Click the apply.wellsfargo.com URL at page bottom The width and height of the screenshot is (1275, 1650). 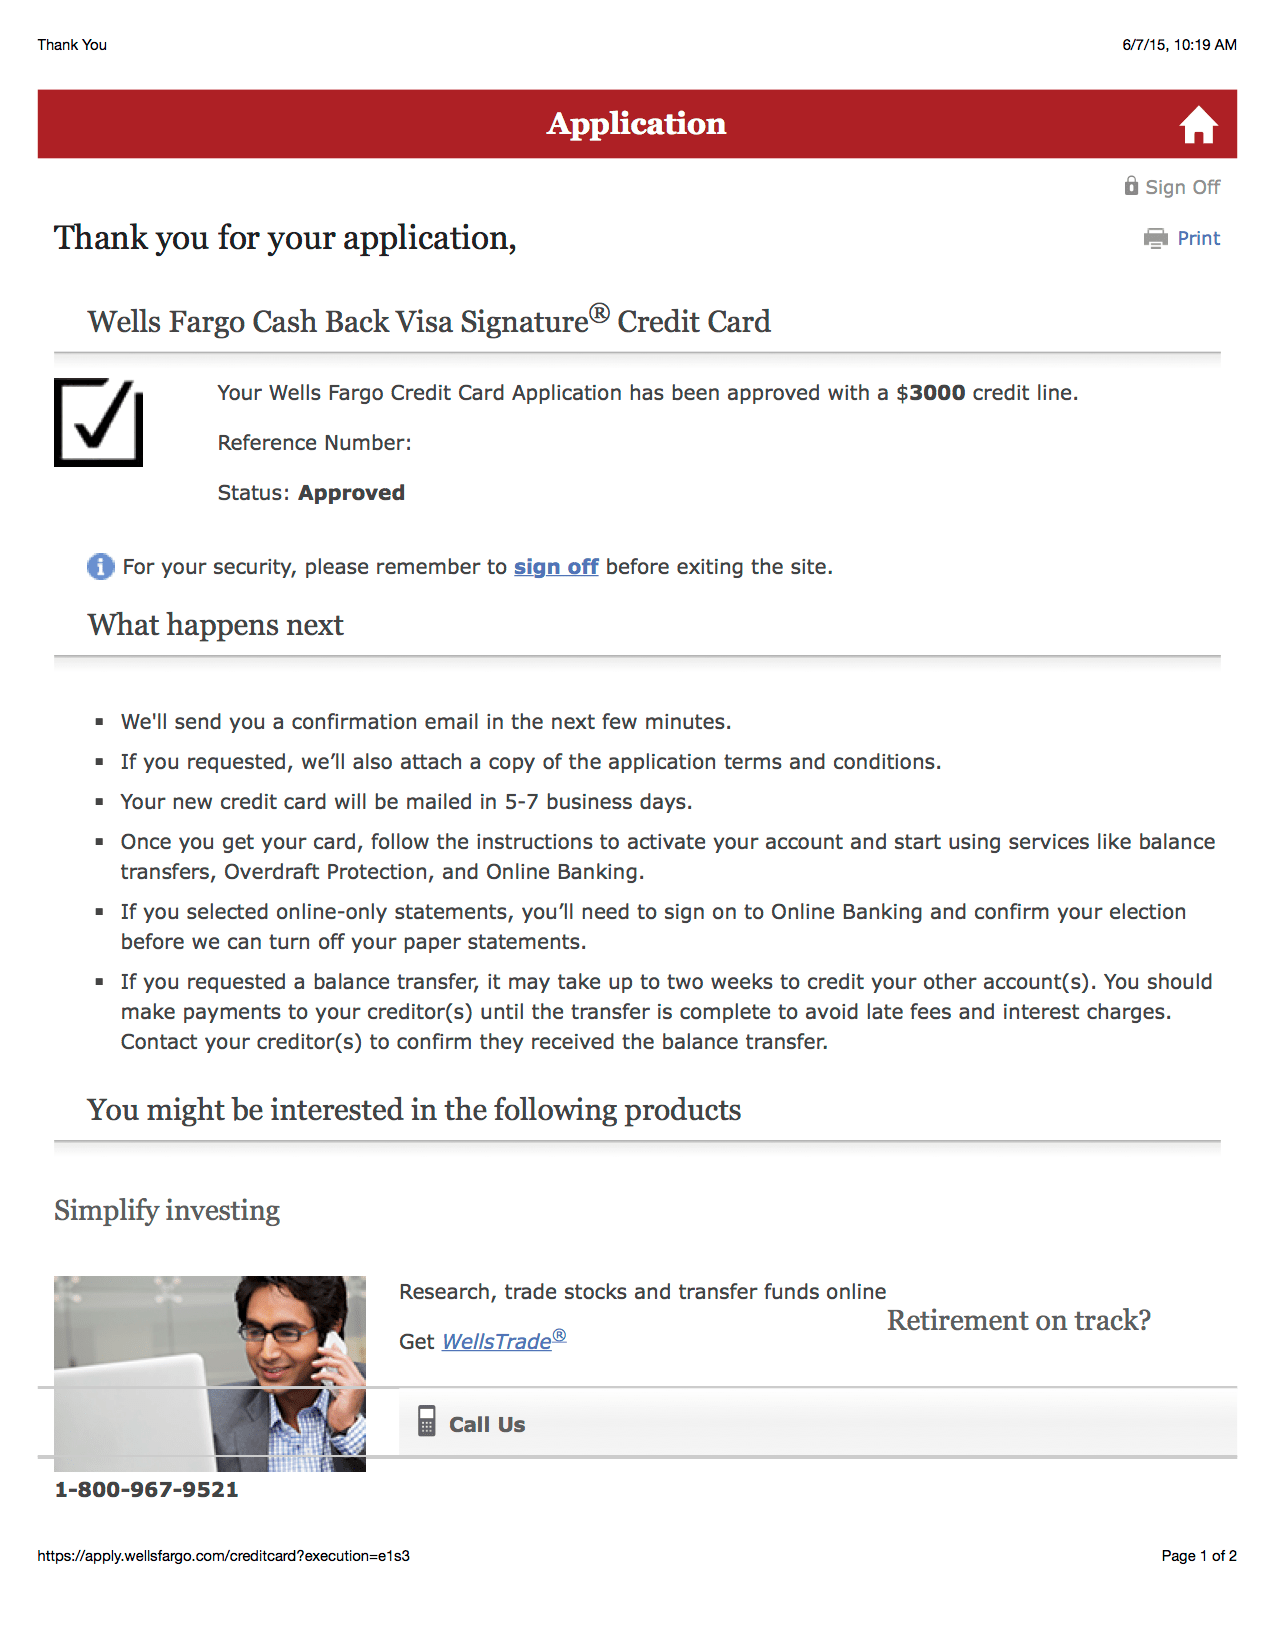tap(224, 1556)
